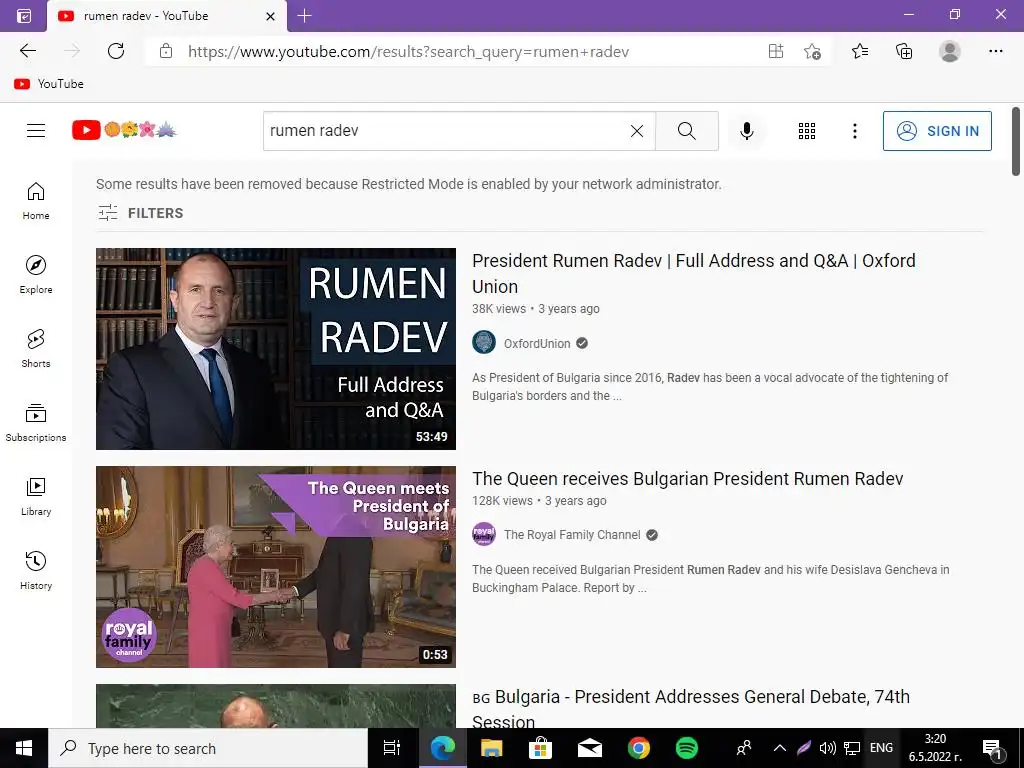Close the 'rumen radev - YouTube' tab
Viewport: 1024px width, 768px height.
(270, 16)
